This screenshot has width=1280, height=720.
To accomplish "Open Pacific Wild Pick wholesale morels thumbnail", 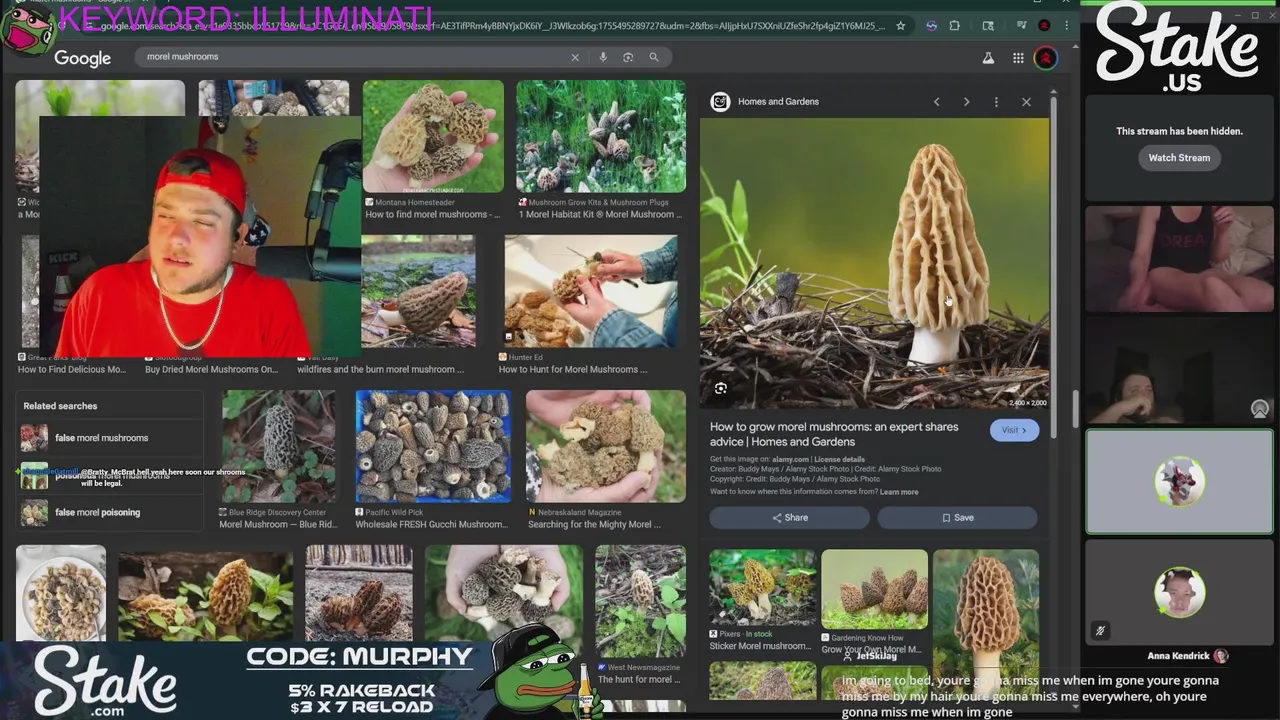I will tap(433, 447).
